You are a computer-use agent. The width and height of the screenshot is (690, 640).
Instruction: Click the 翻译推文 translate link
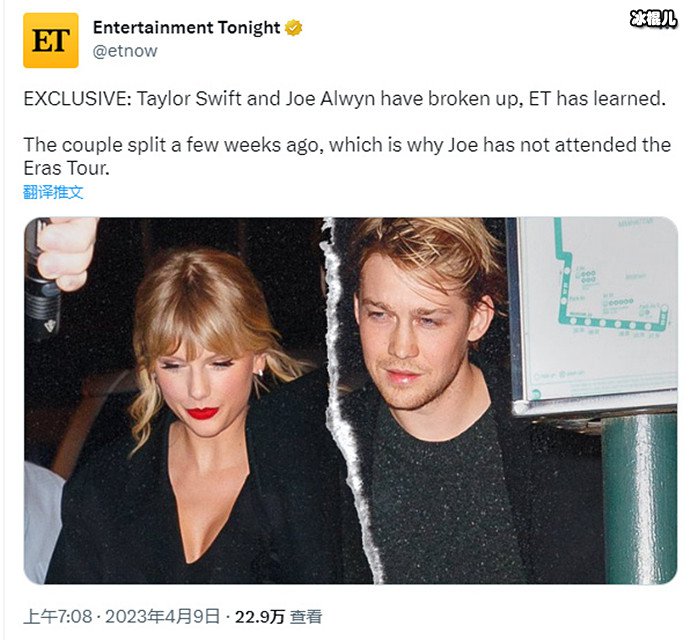[53, 192]
